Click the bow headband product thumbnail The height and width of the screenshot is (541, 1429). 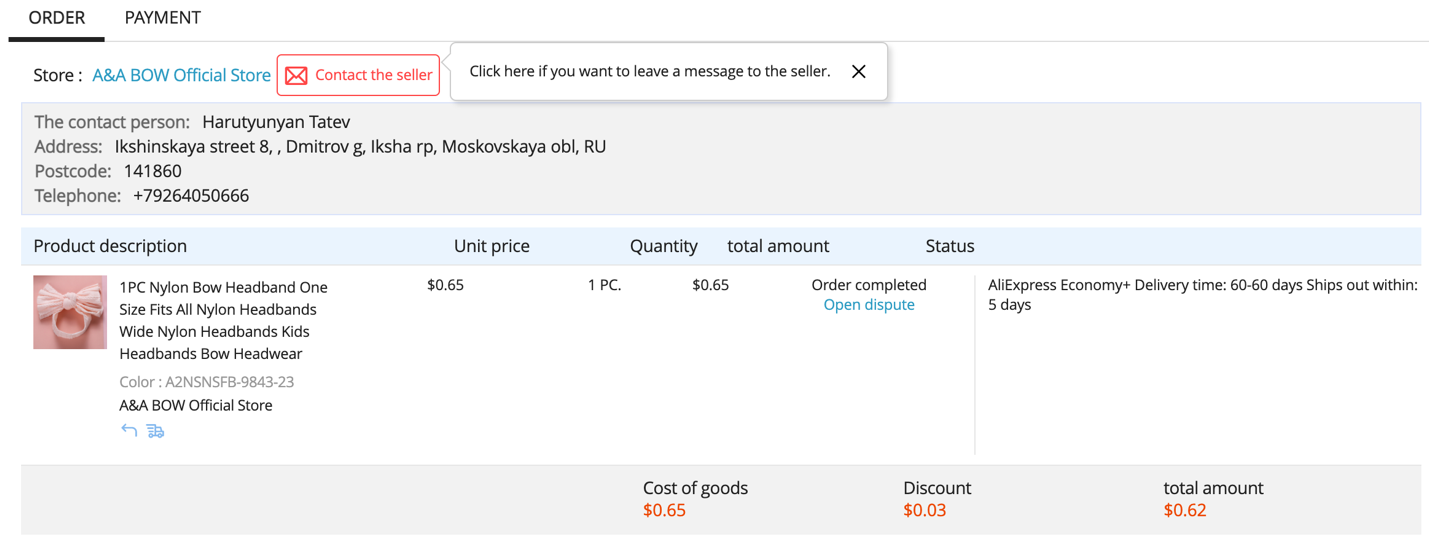[x=70, y=312]
